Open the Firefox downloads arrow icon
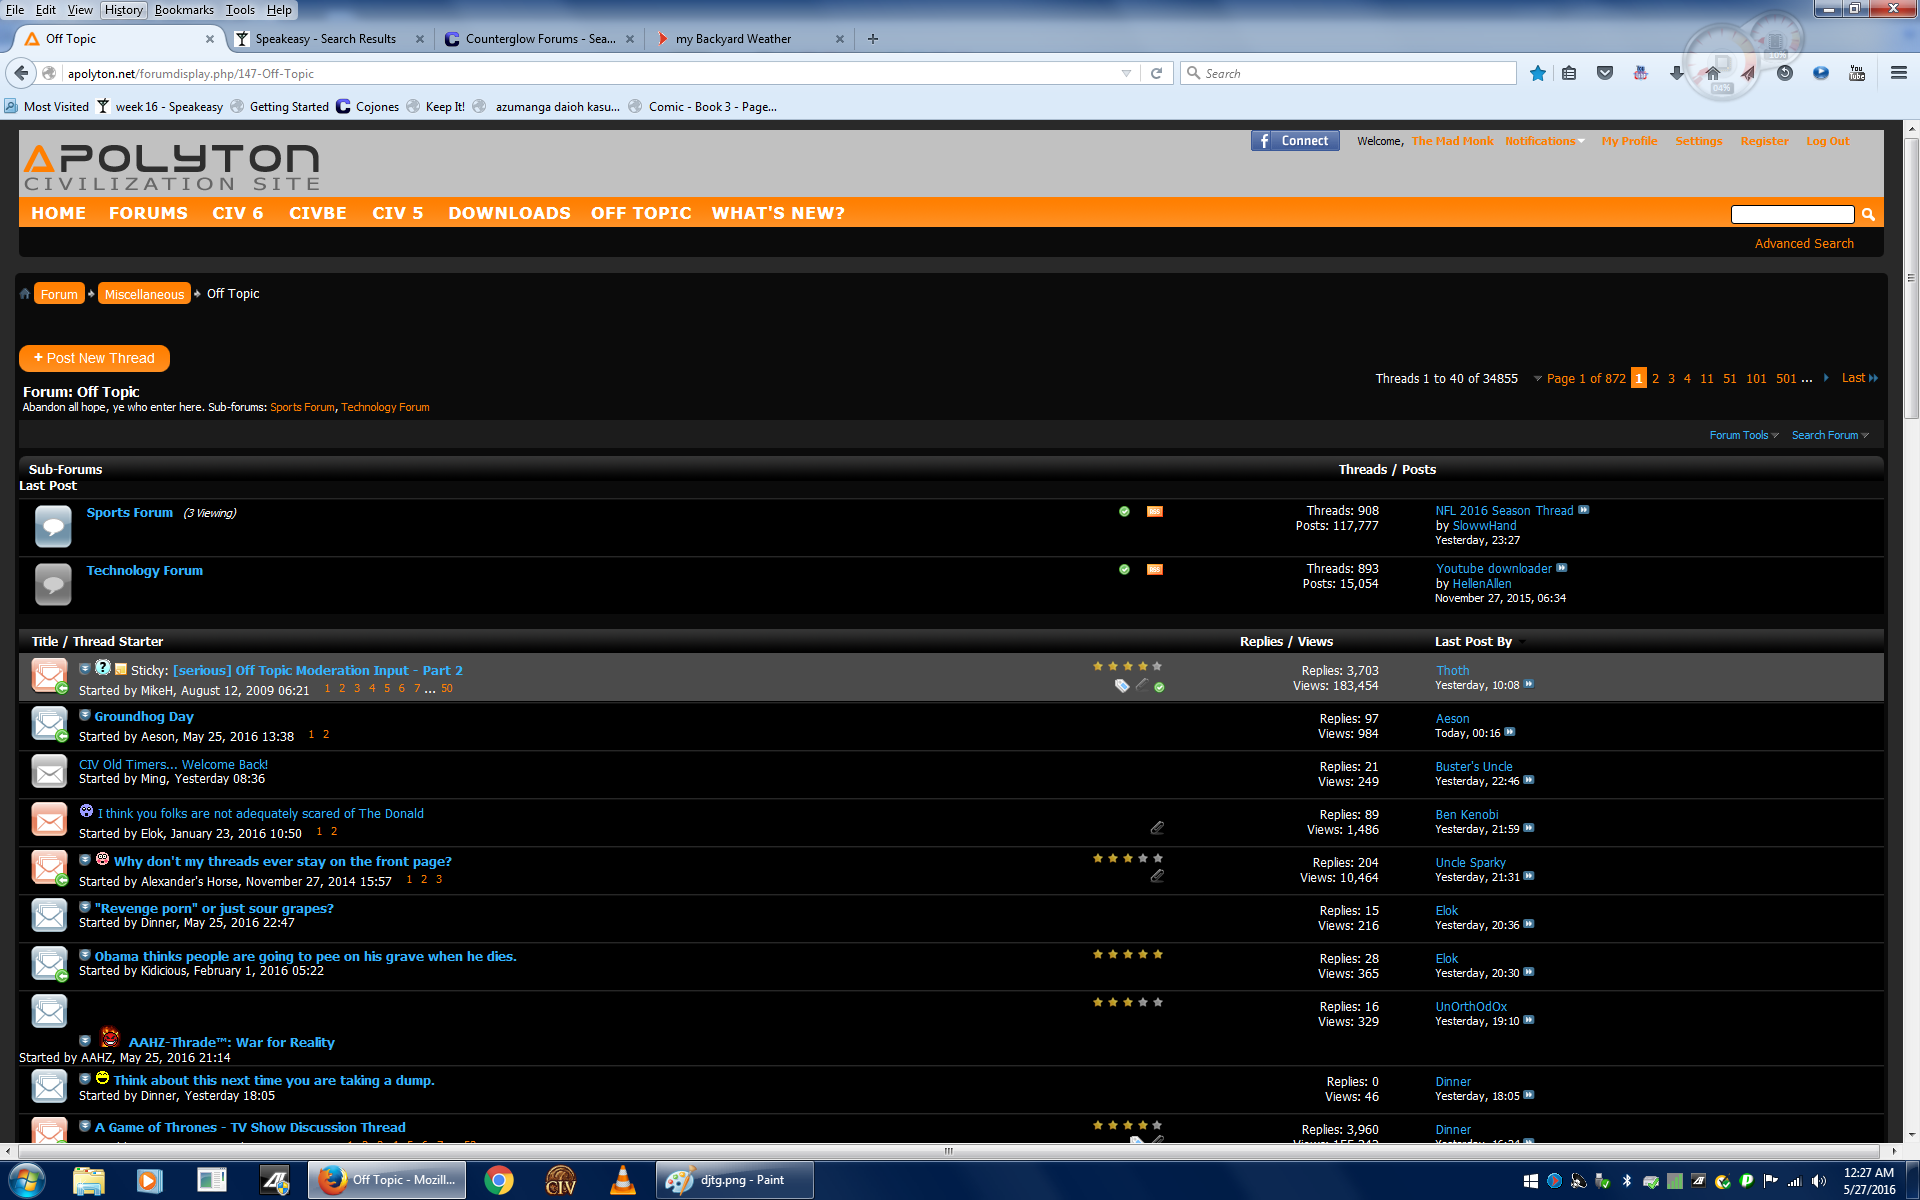Viewport: 1920px width, 1200px height. pyautogui.click(x=1677, y=73)
